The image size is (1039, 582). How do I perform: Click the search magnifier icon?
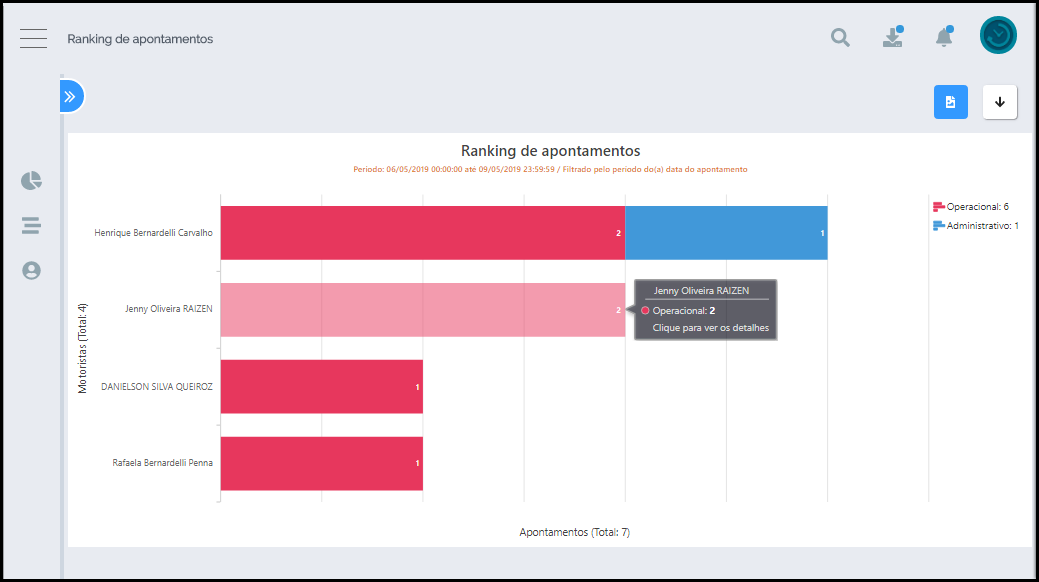click(840, 38)
